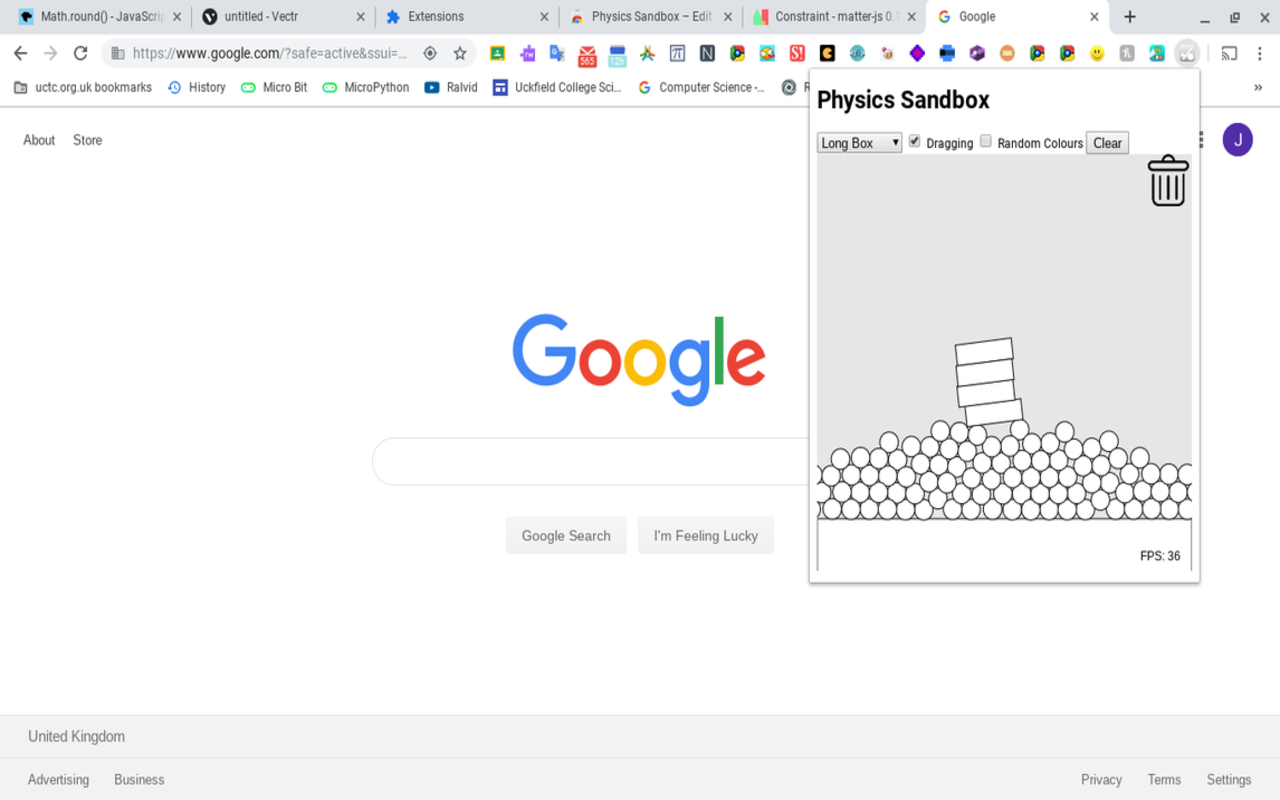Switch to the Constraint - matter-js tab
The height and width of the screenshot is (800, 1280).
pyautogui.click(x=834, y=17)
